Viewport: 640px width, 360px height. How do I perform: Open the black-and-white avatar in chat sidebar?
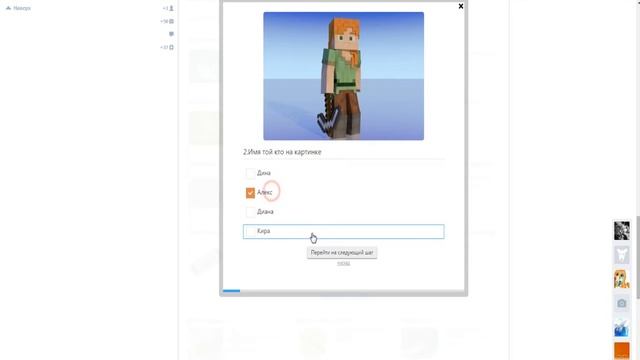622,231
